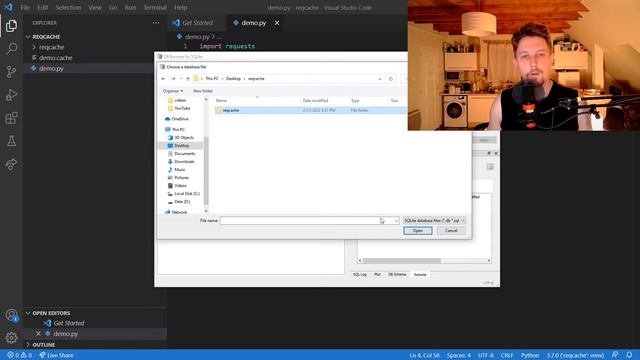Open errors and warnings count in status bar
640x360 pixels.
tap(19, 355)
